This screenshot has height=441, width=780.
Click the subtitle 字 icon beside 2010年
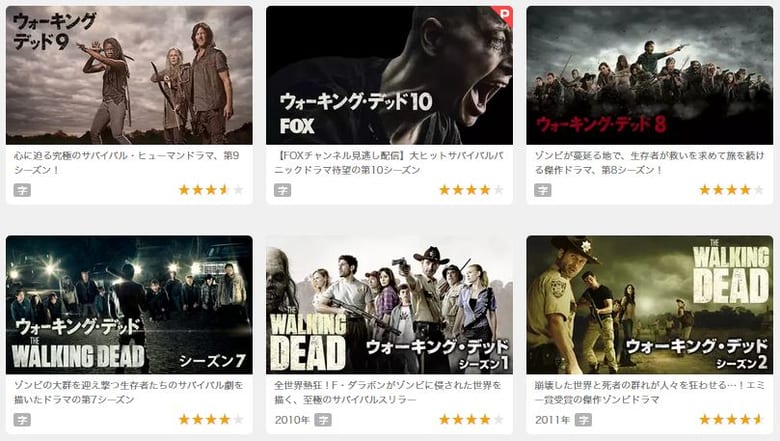tap(323, 420)
